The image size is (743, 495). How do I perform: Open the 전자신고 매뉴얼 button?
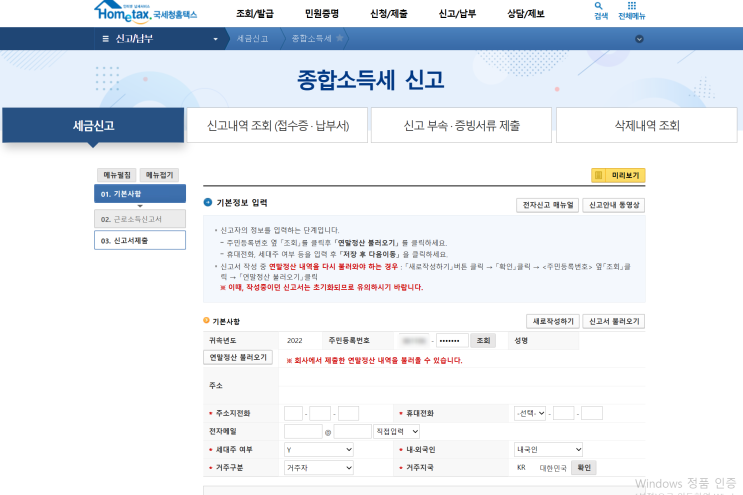click(x=547, y=205)
